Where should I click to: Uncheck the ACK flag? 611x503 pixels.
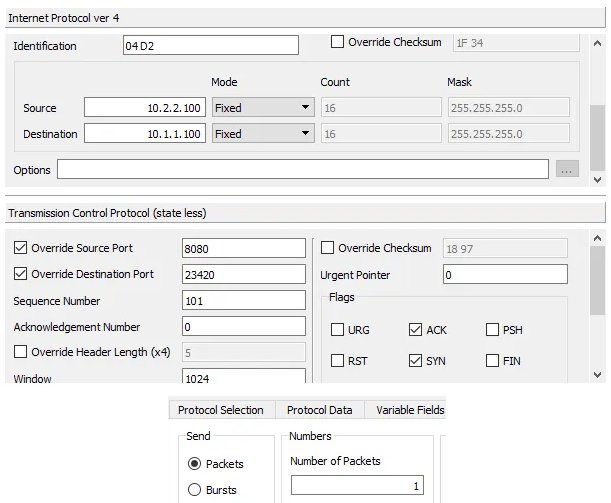tap(415, 330)
